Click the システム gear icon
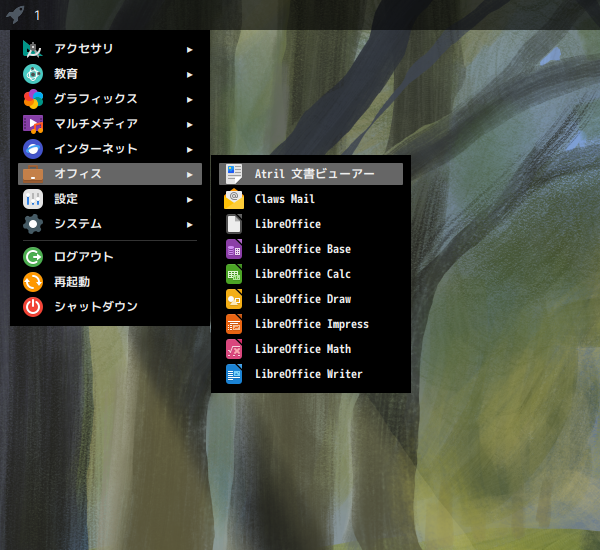 (x=33, y=224)
